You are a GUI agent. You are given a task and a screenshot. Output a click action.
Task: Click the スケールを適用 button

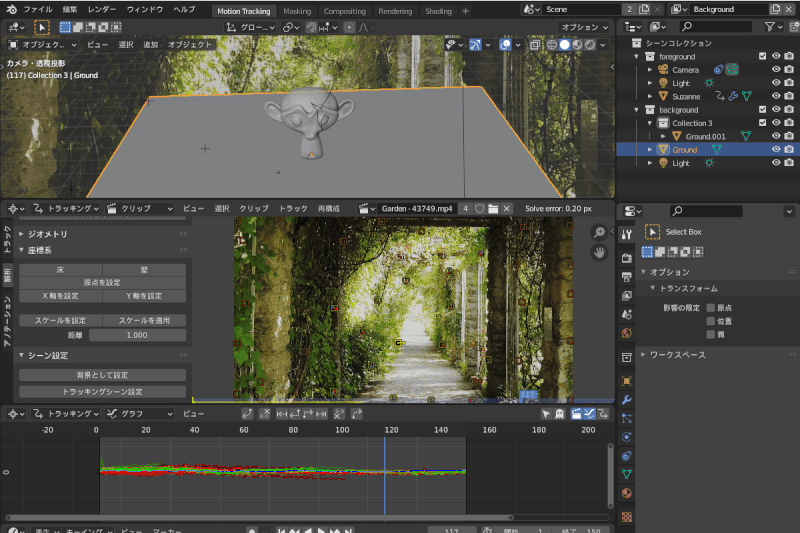tap(144, 320)
